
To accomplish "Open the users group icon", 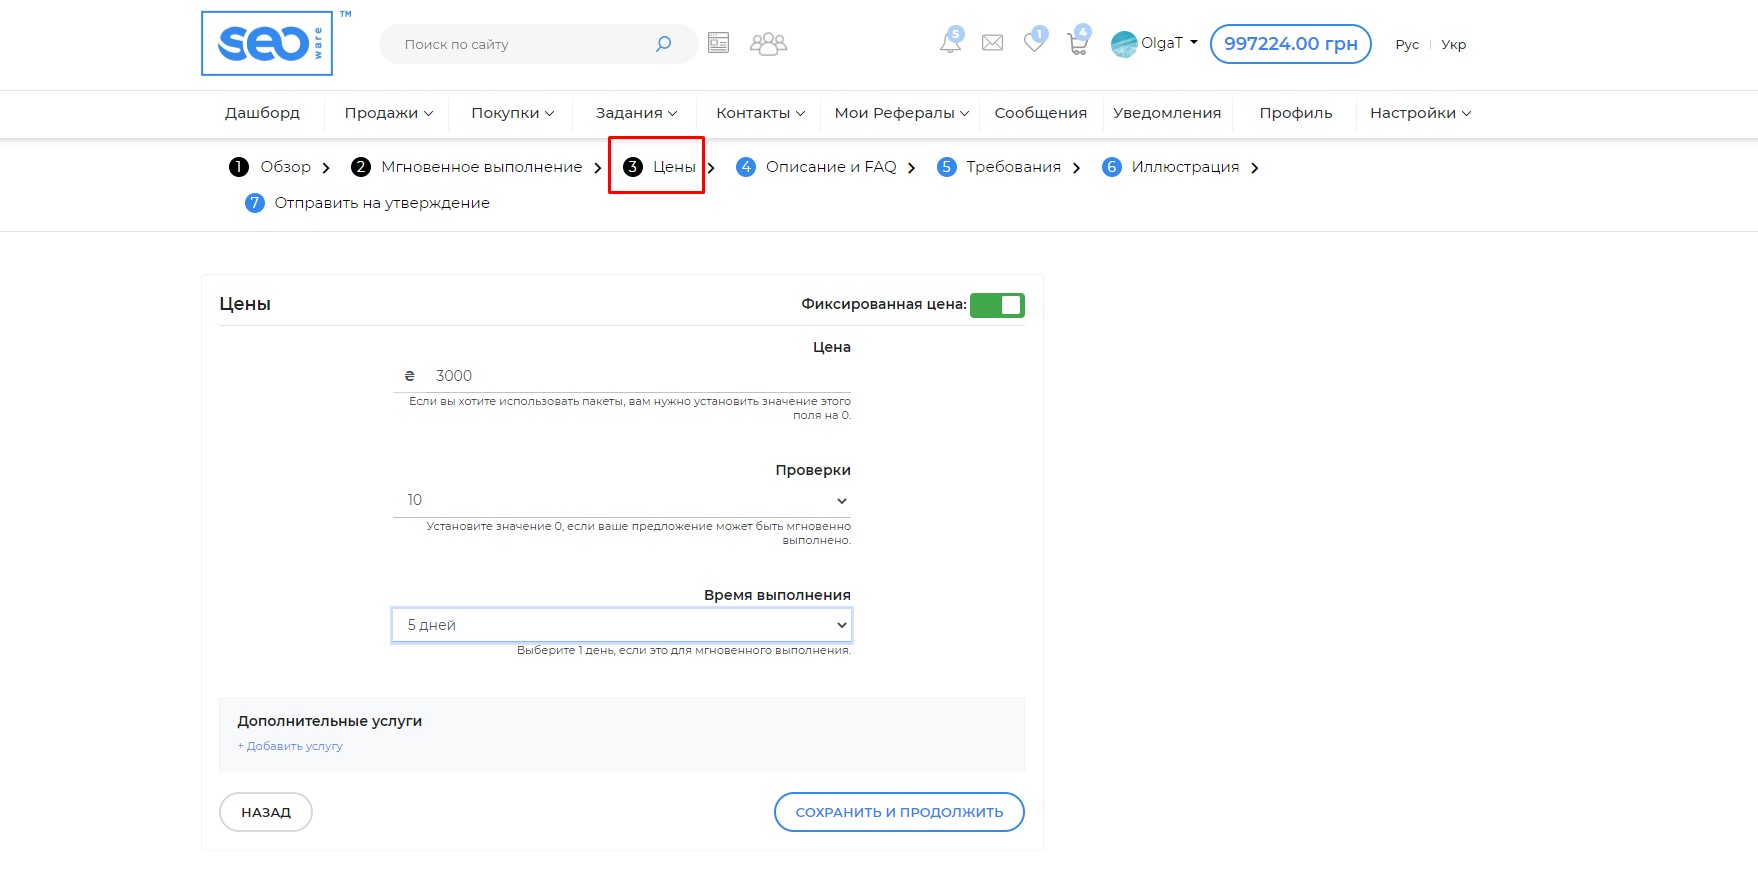I will [x=768, y=44].
